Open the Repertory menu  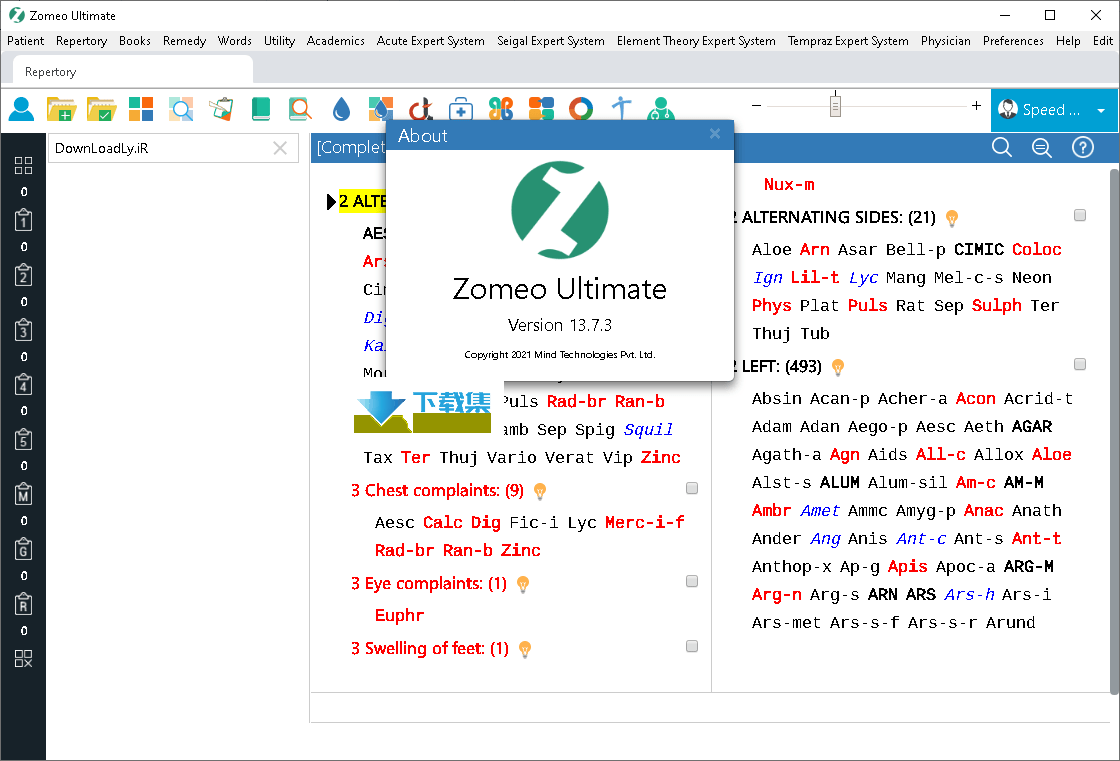pyautogui.click(x=81, y=41)
